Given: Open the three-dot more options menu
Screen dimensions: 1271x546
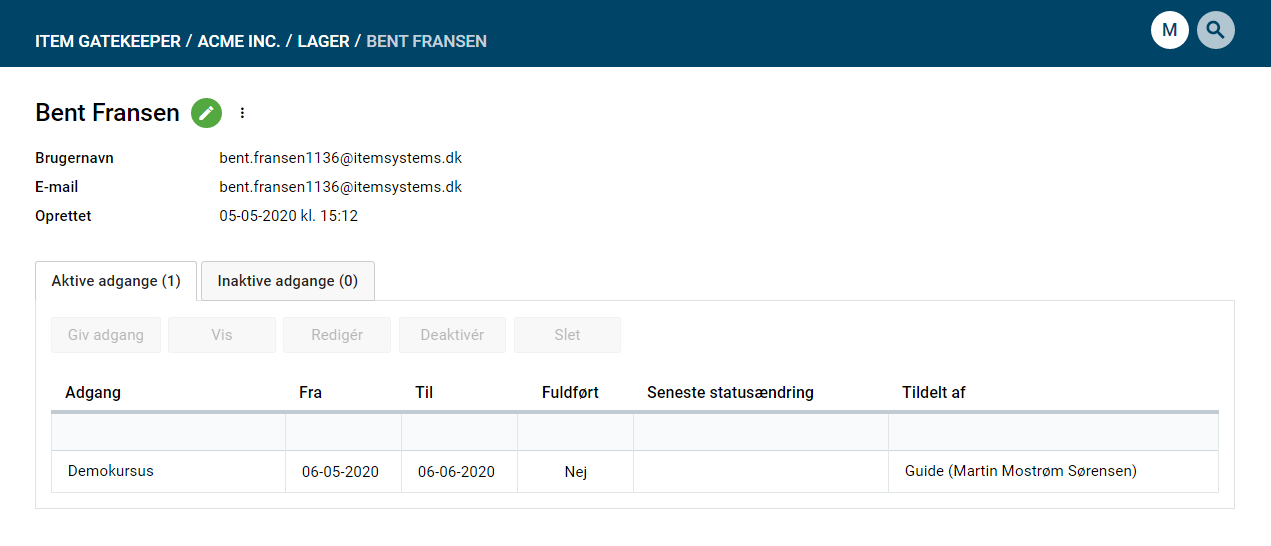Looking at the screenshot, I should (x=242, y=113).
